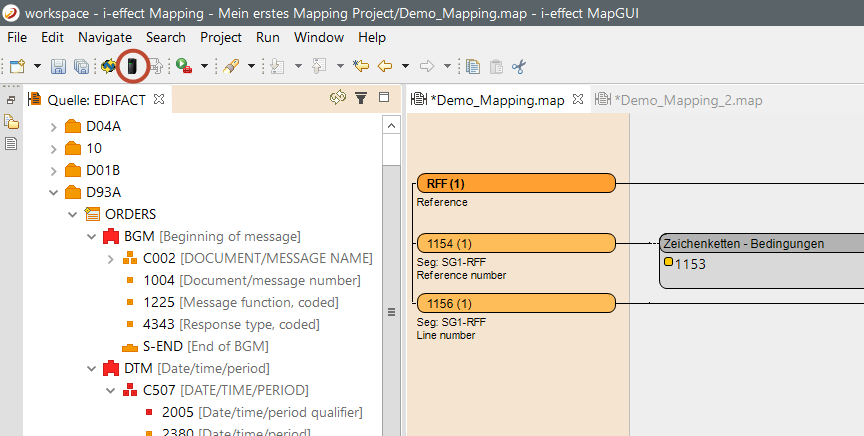Click the sync arrows icon in EDIFACT panel
The width and height of the screenshot is (864, 436).
click(x=338, y=98)
